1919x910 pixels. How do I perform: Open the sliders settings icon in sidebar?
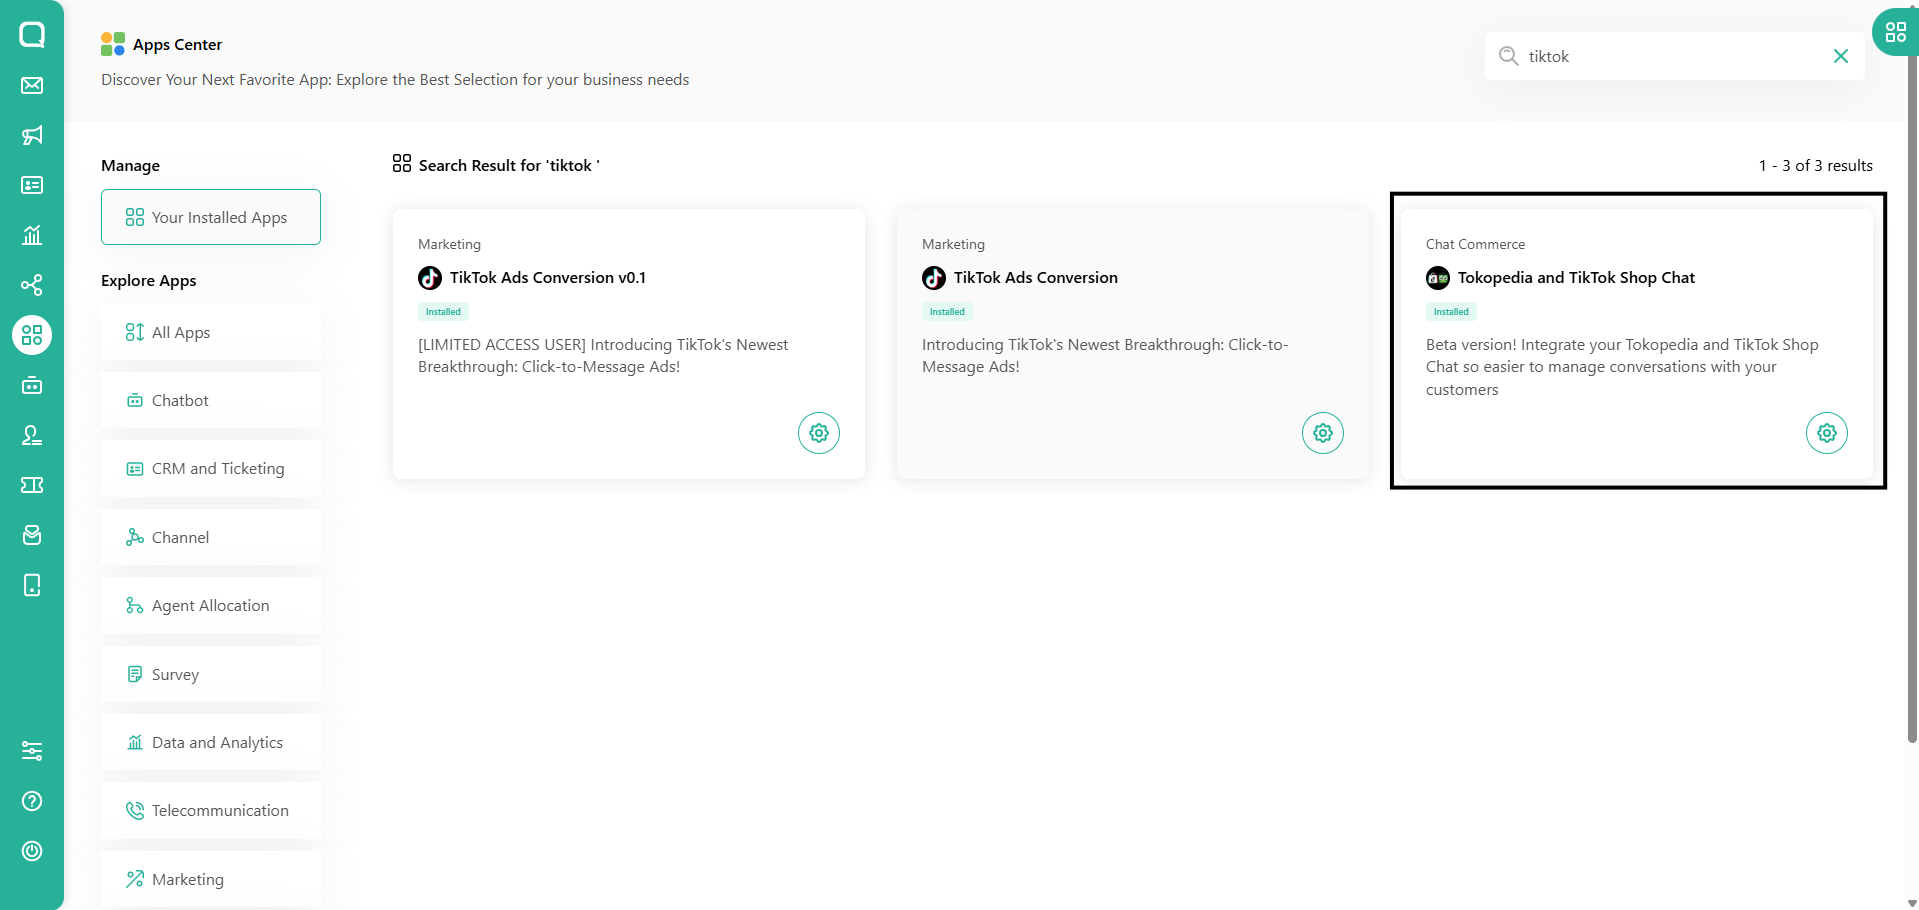(x=32, y=751)
